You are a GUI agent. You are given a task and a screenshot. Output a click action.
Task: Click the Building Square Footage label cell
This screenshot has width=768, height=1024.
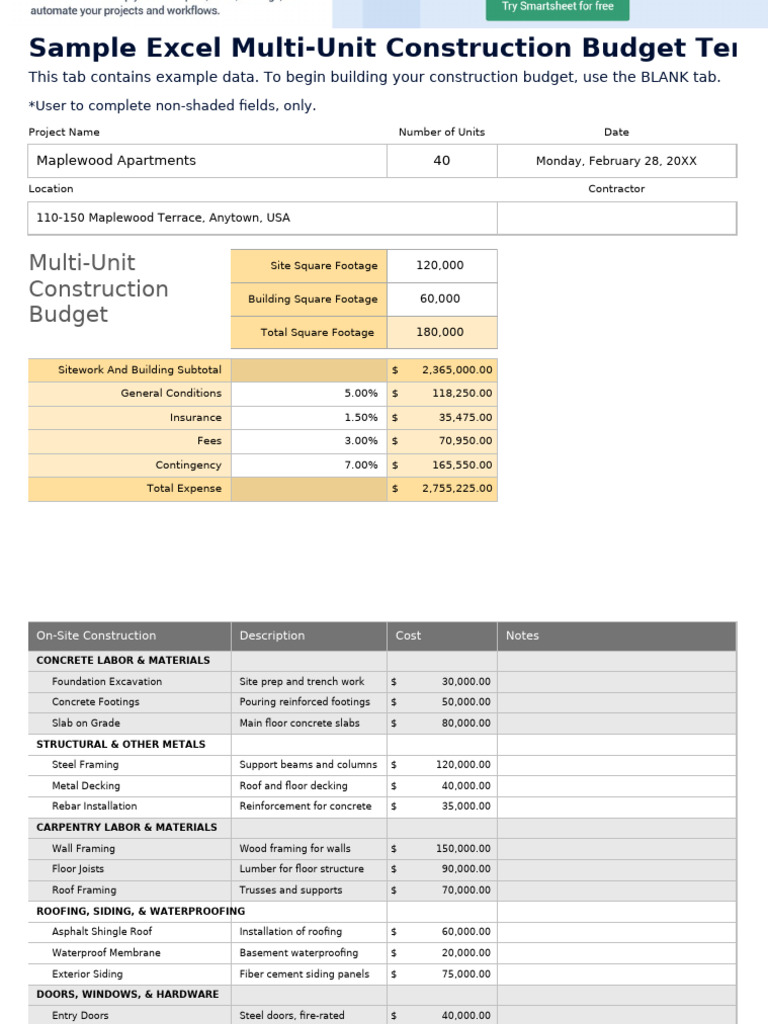click(309, 299)
